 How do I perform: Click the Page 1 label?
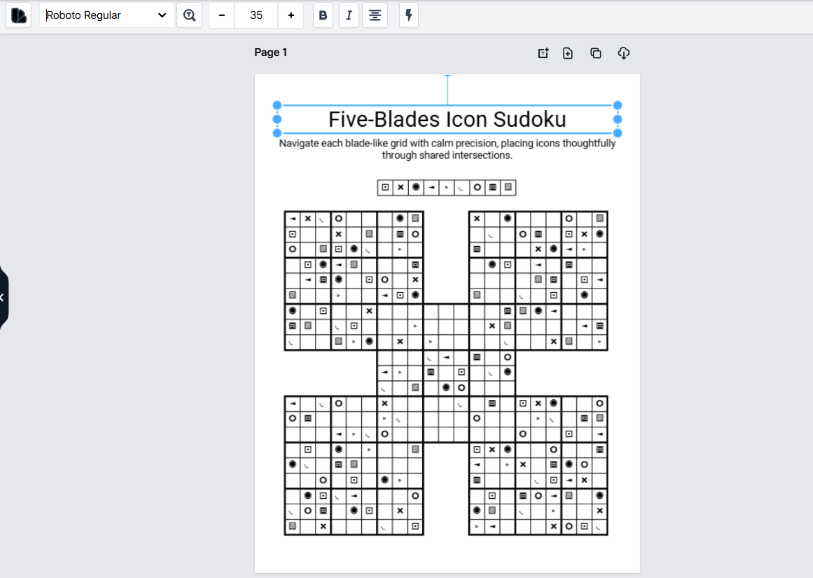270,52
